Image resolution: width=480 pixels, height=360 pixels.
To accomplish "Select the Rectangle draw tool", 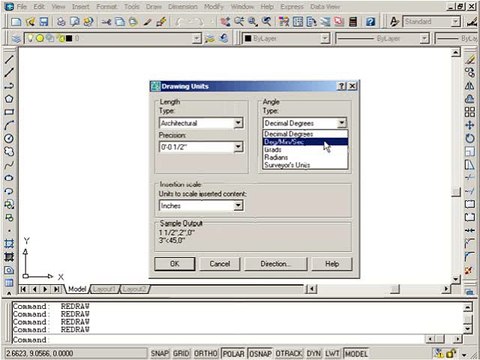I will pos(9,112).
